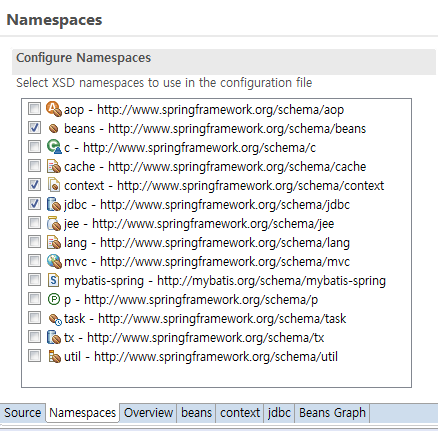Click the context namespace icon
The width and height of the screenshot is (438, 431).
(x=54, y=185)
